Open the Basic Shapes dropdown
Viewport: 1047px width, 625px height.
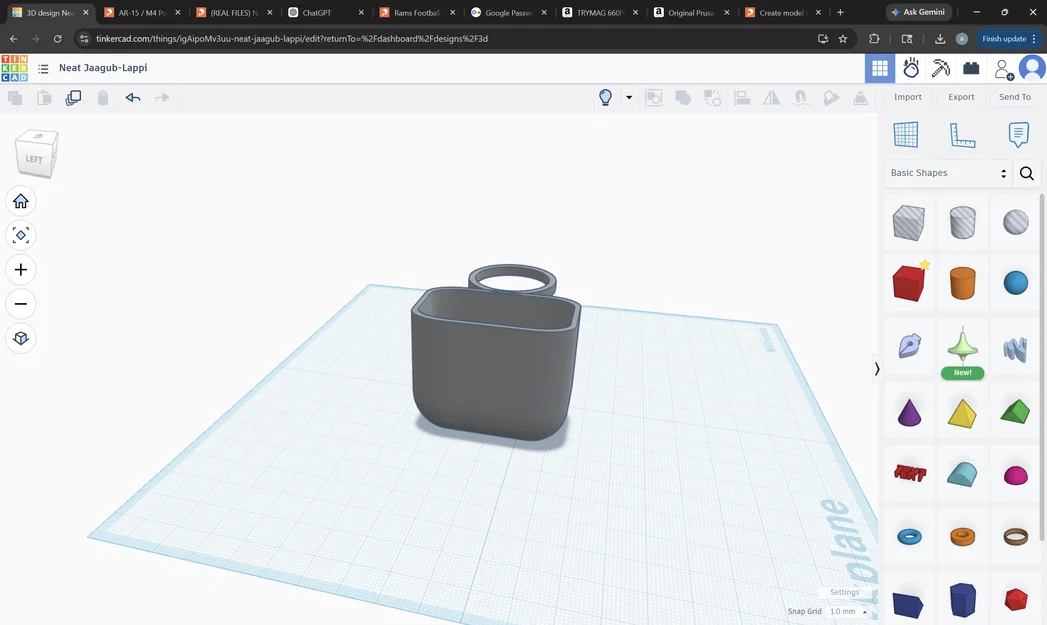tap(945, 173)
